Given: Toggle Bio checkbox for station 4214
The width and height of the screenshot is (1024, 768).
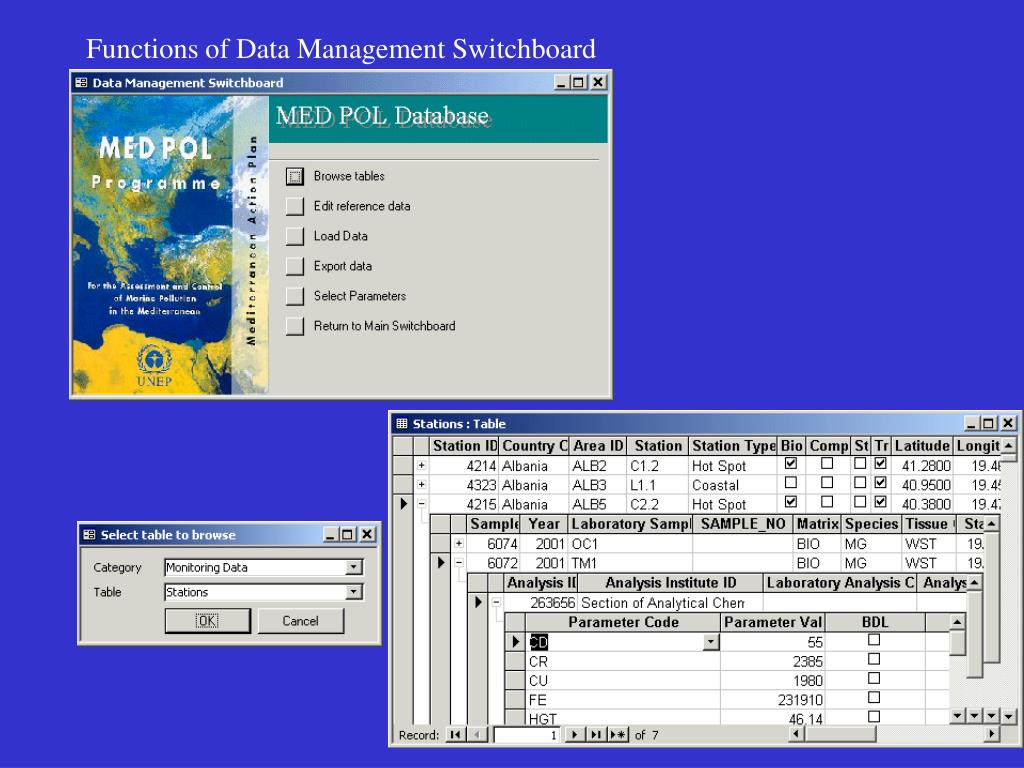Looking at the screenshot, I should tap(791, 464).
